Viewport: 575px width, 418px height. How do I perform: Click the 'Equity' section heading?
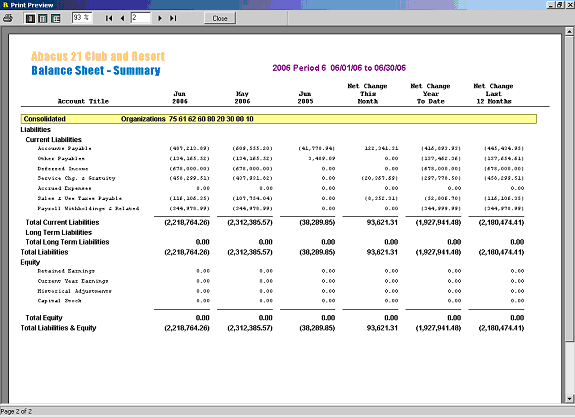(x=30, y=262)
